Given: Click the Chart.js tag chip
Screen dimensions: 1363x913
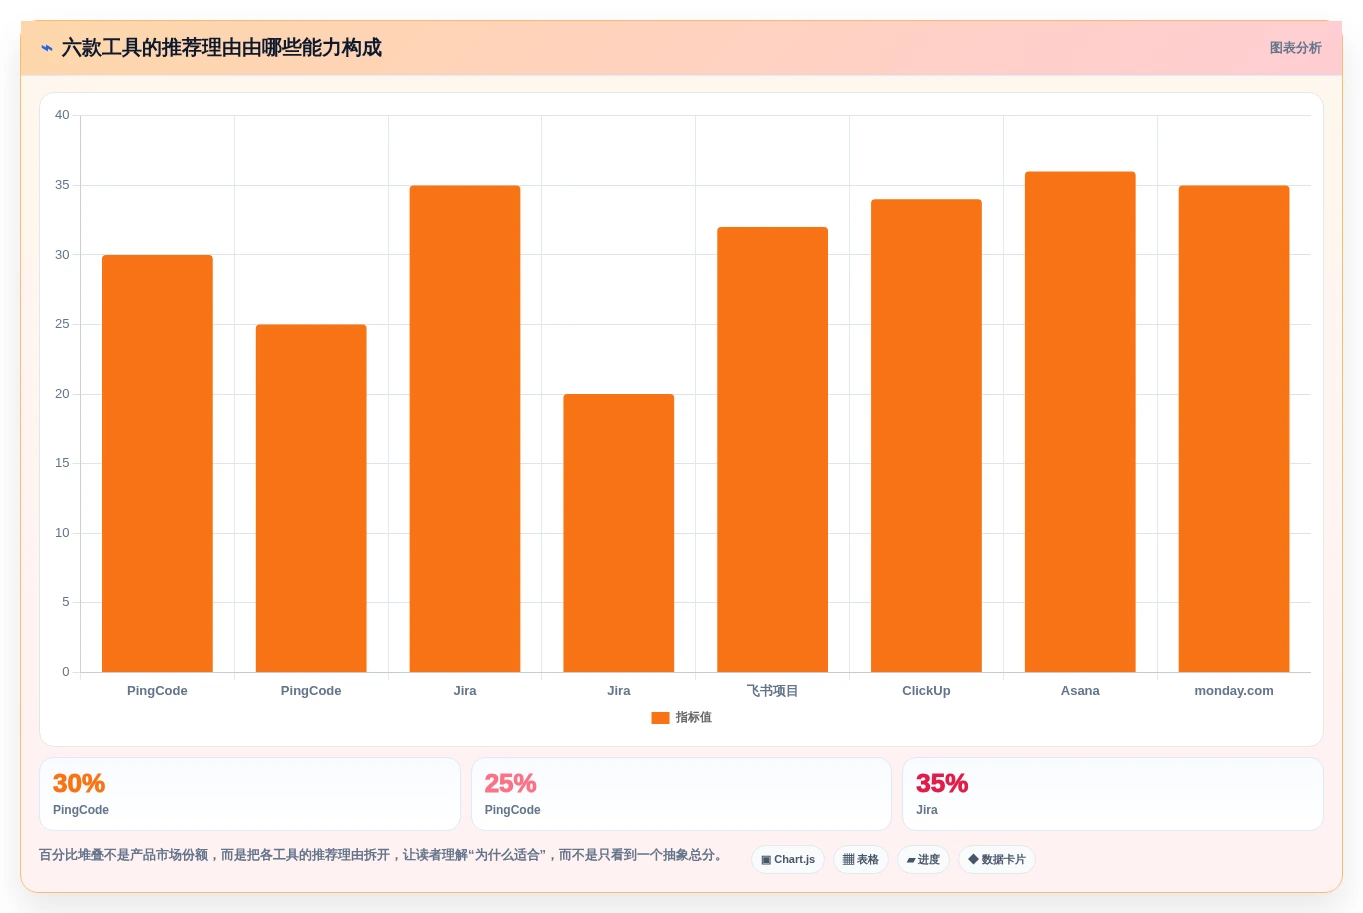Looking at the screenshot, I should [x=788, y=860].
